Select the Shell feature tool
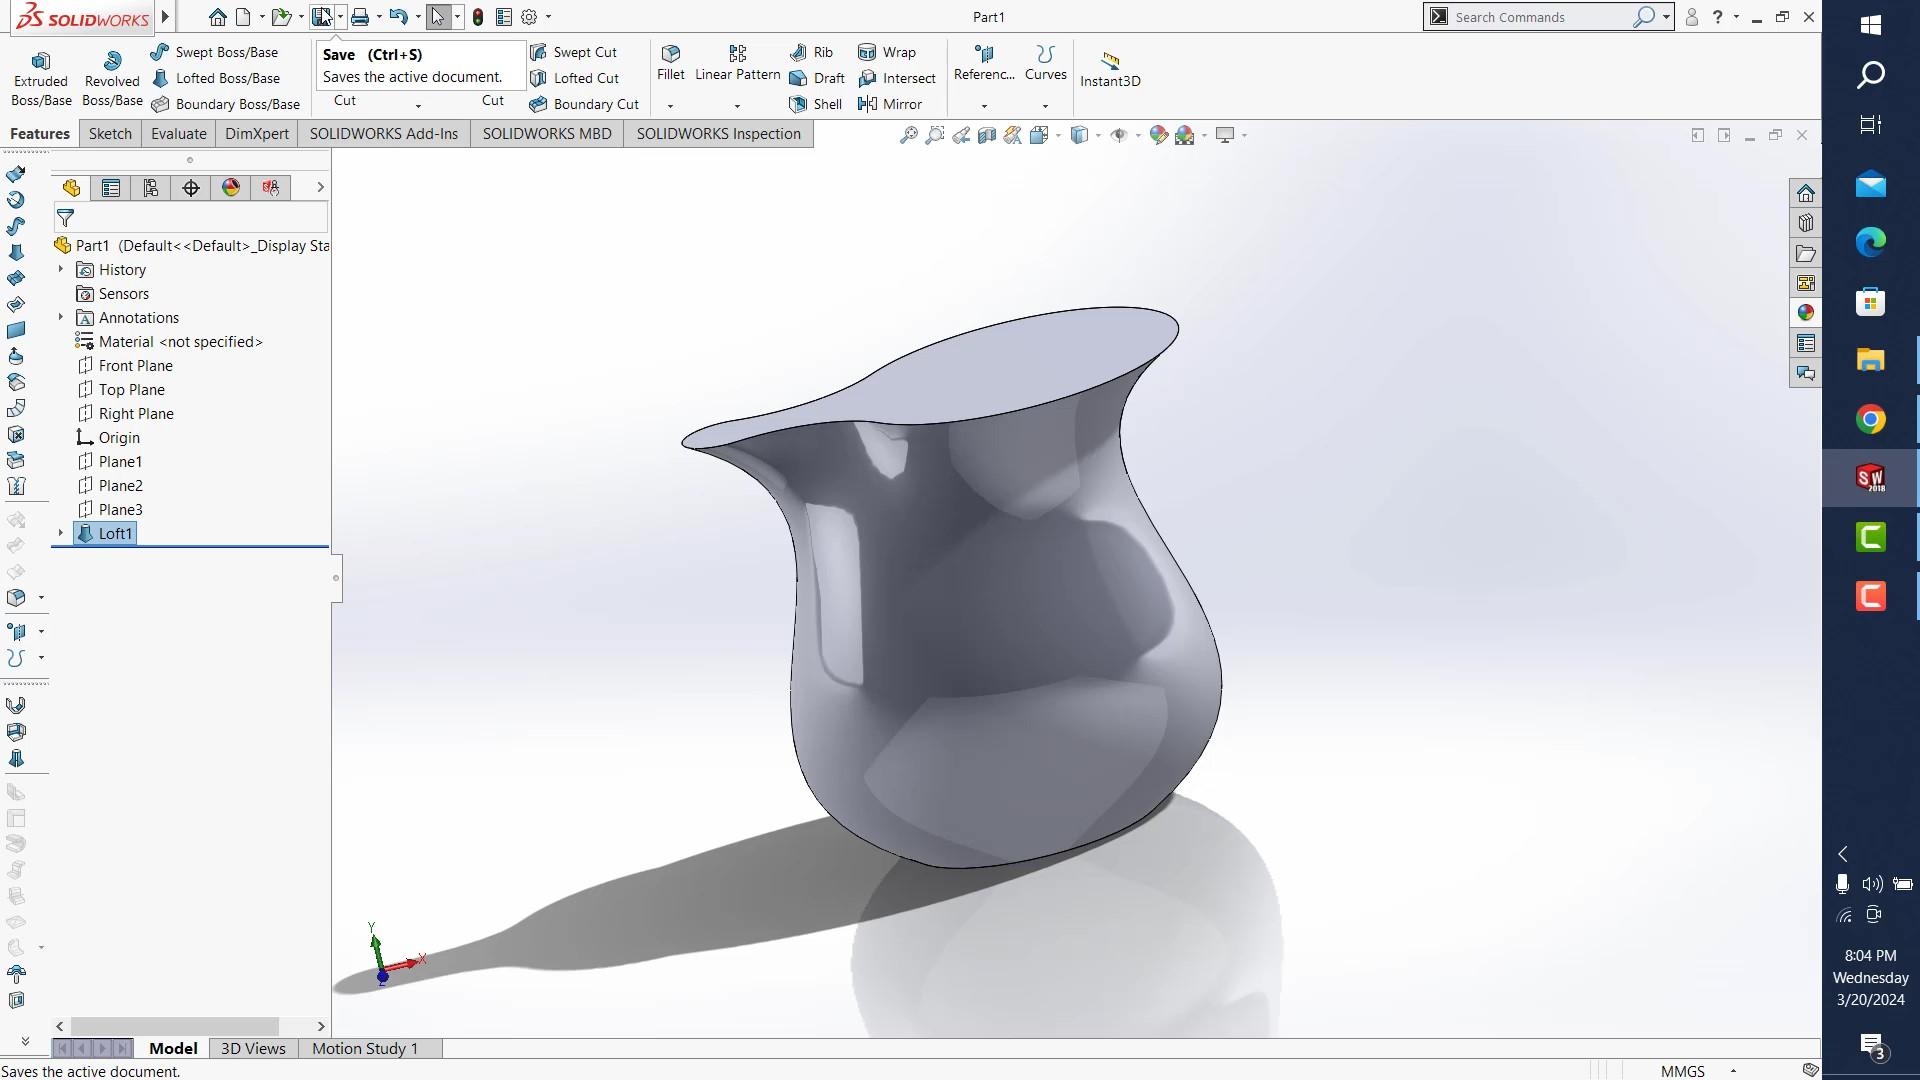The image size is (1920, 1080). [816, 104]
